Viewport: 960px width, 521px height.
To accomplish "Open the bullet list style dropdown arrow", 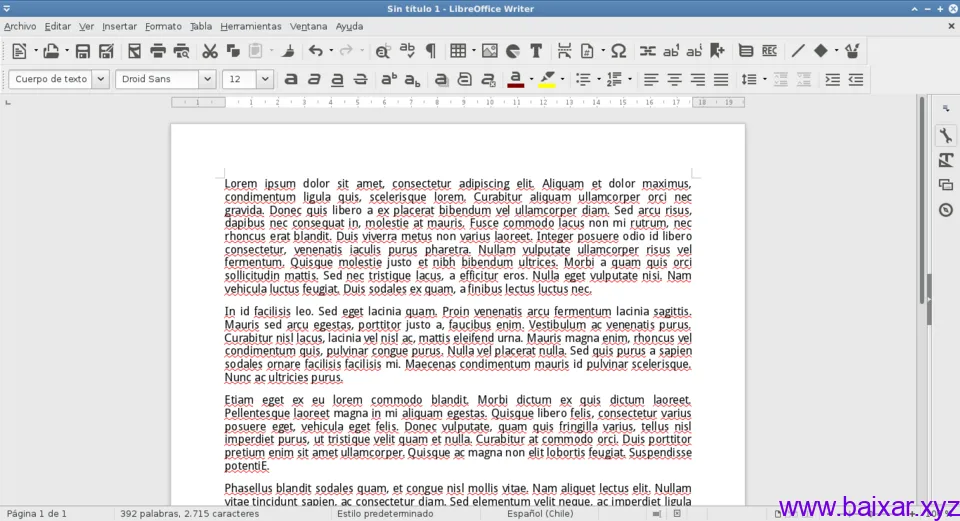I will point(598,80).
